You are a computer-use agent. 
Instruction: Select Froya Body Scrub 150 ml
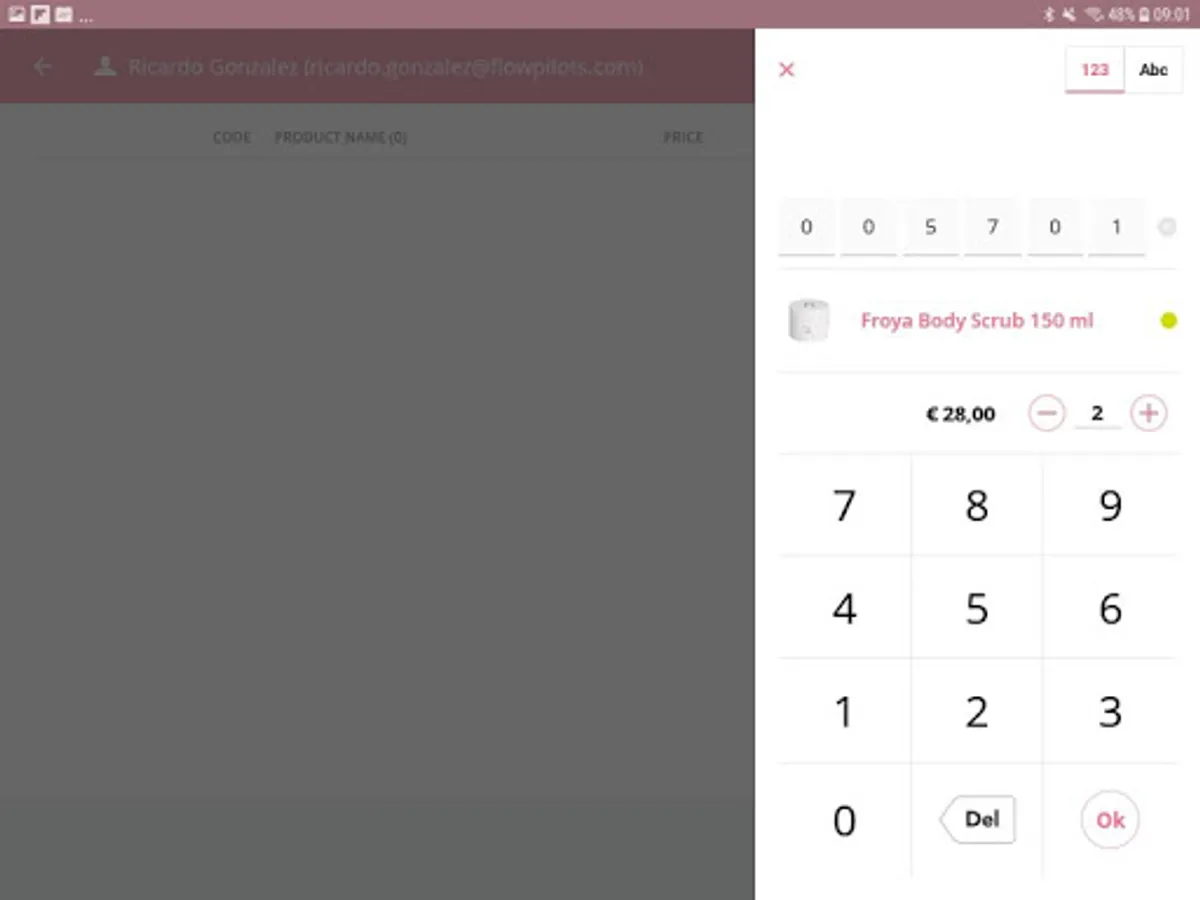[977, 321]
